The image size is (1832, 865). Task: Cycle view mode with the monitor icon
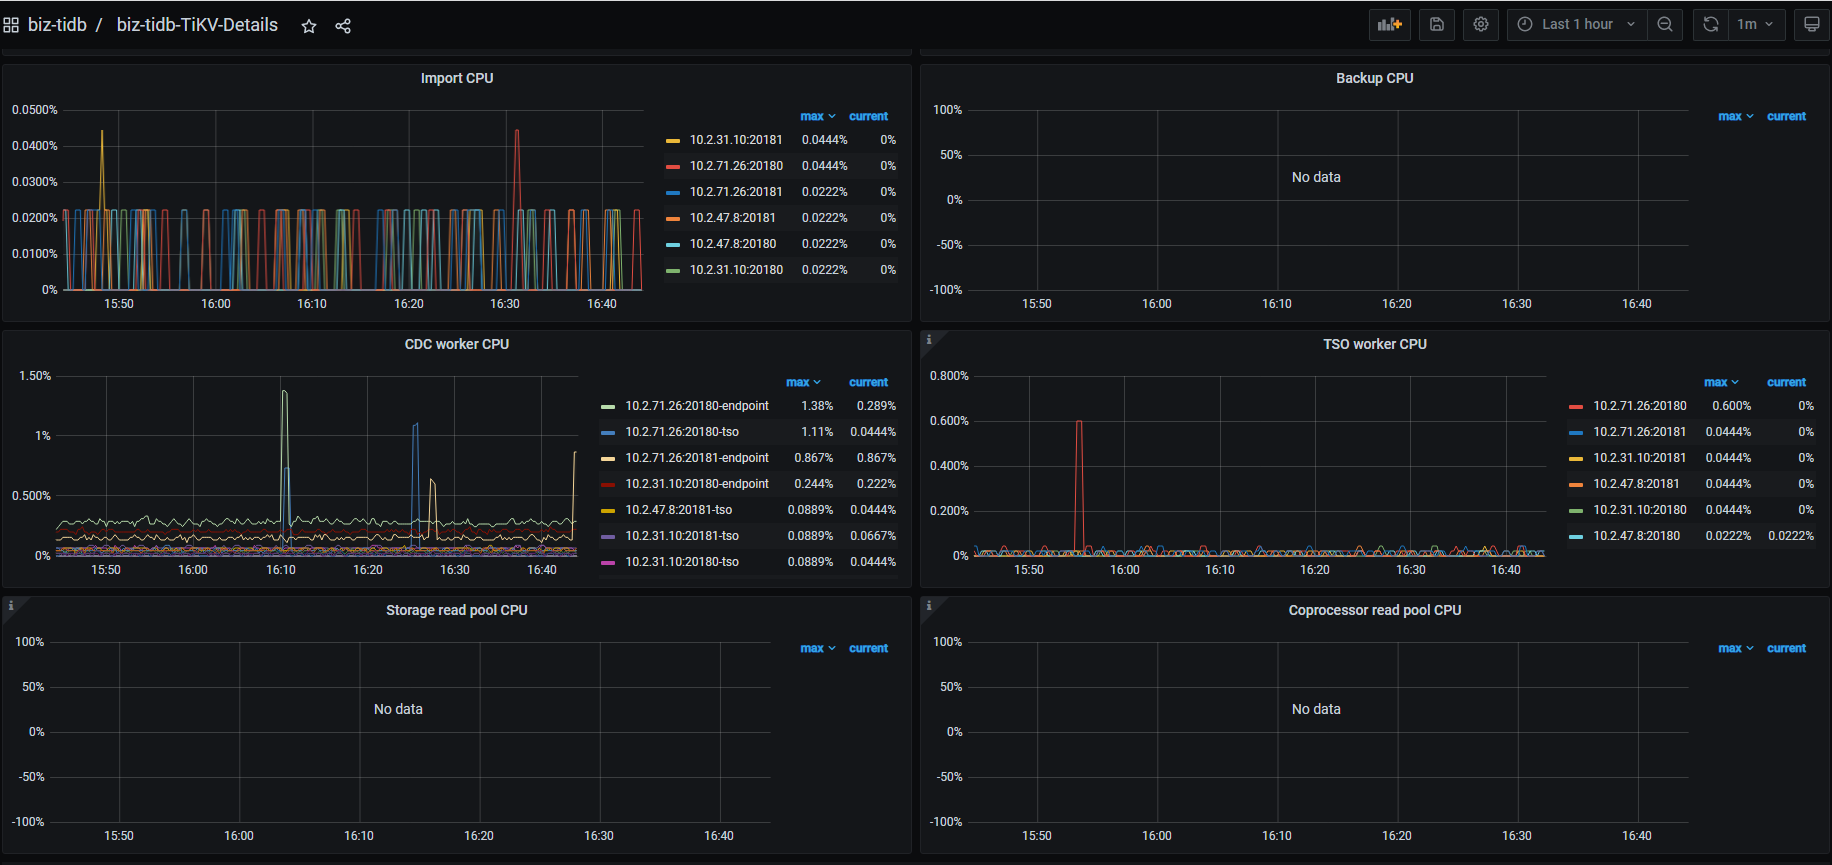pyautogui.click(x=1811, y=25)
